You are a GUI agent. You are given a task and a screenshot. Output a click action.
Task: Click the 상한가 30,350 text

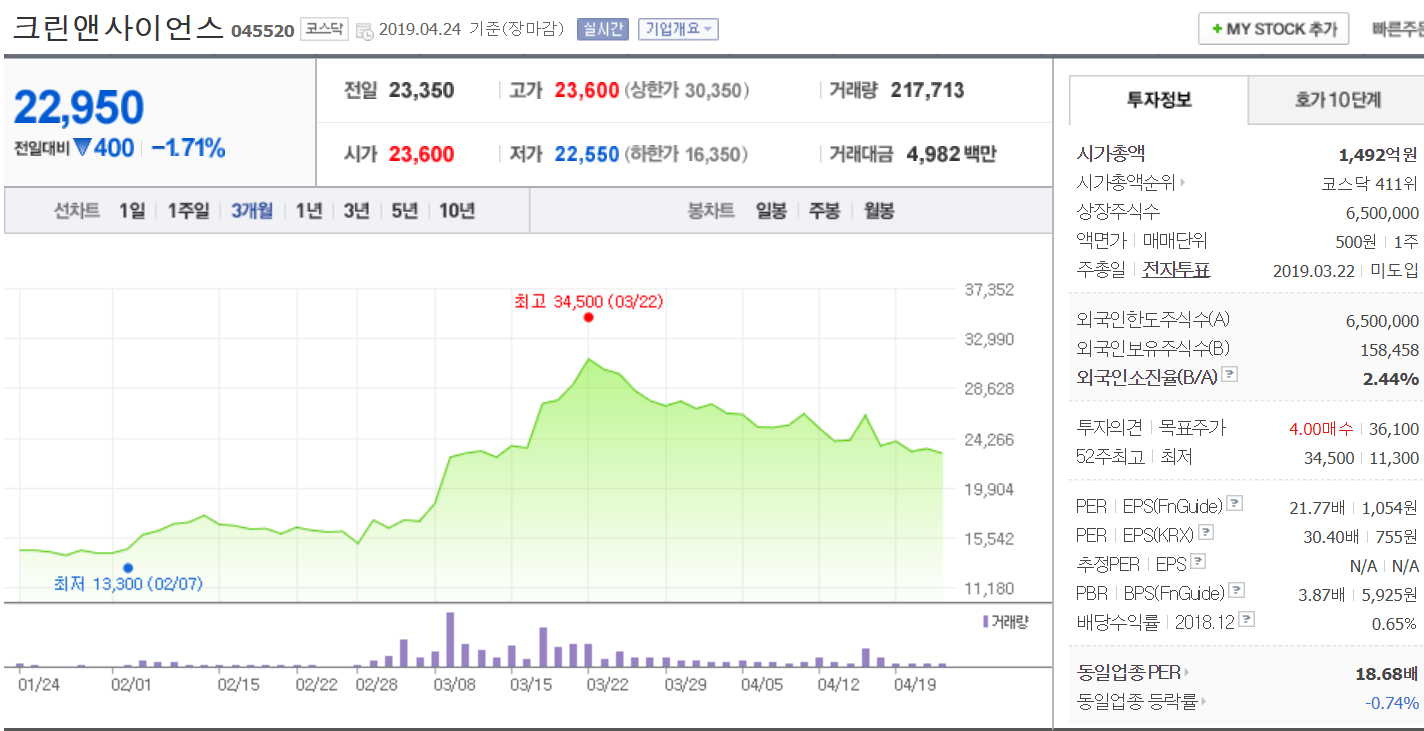(687, 91)
